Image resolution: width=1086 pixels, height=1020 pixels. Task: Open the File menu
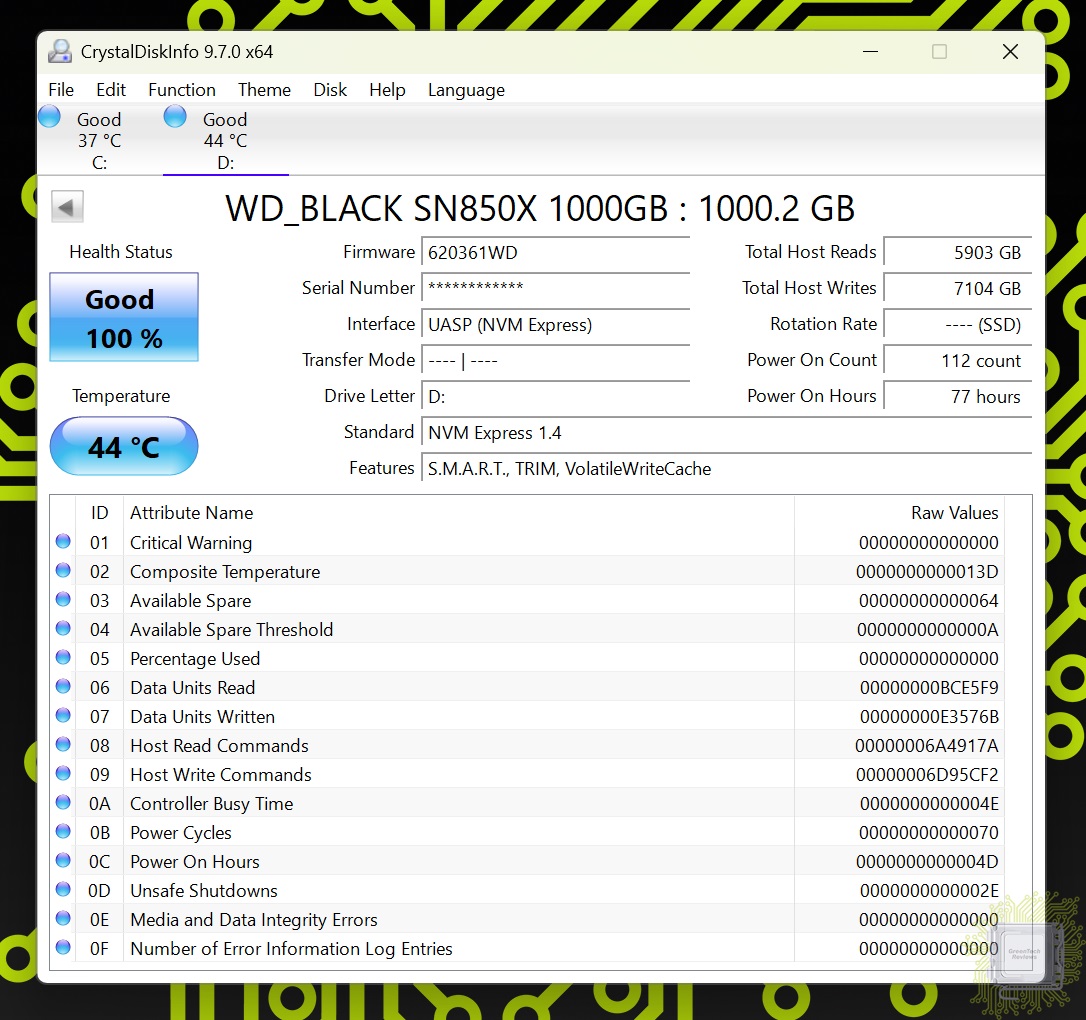click(x=61, y=90)
